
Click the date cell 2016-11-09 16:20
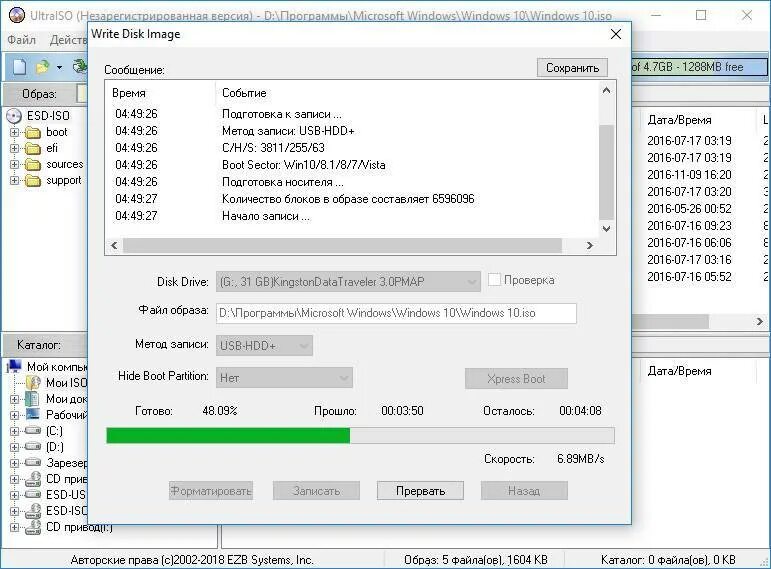pos(689,175)
